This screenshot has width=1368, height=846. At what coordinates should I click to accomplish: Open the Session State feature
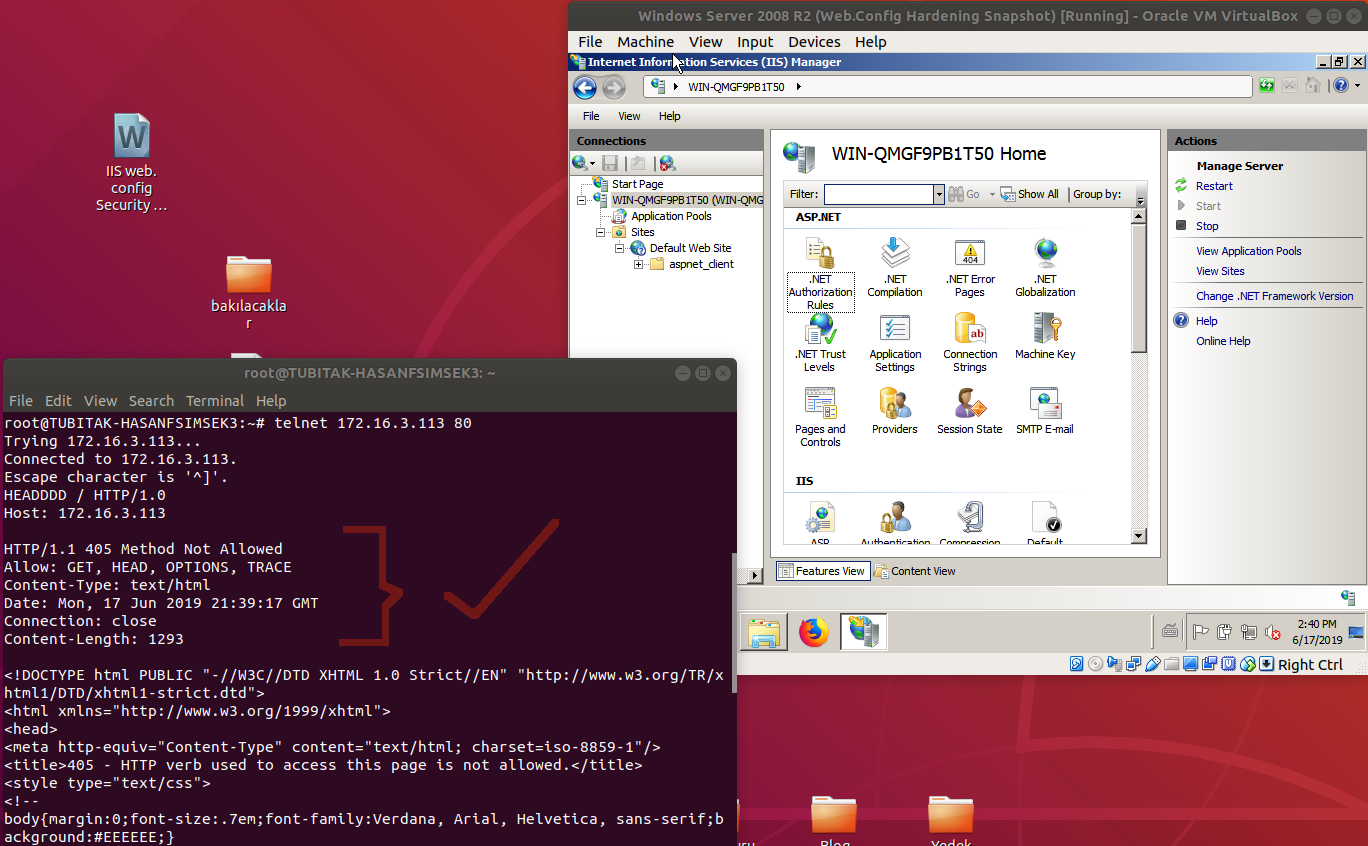coord(970,411)
